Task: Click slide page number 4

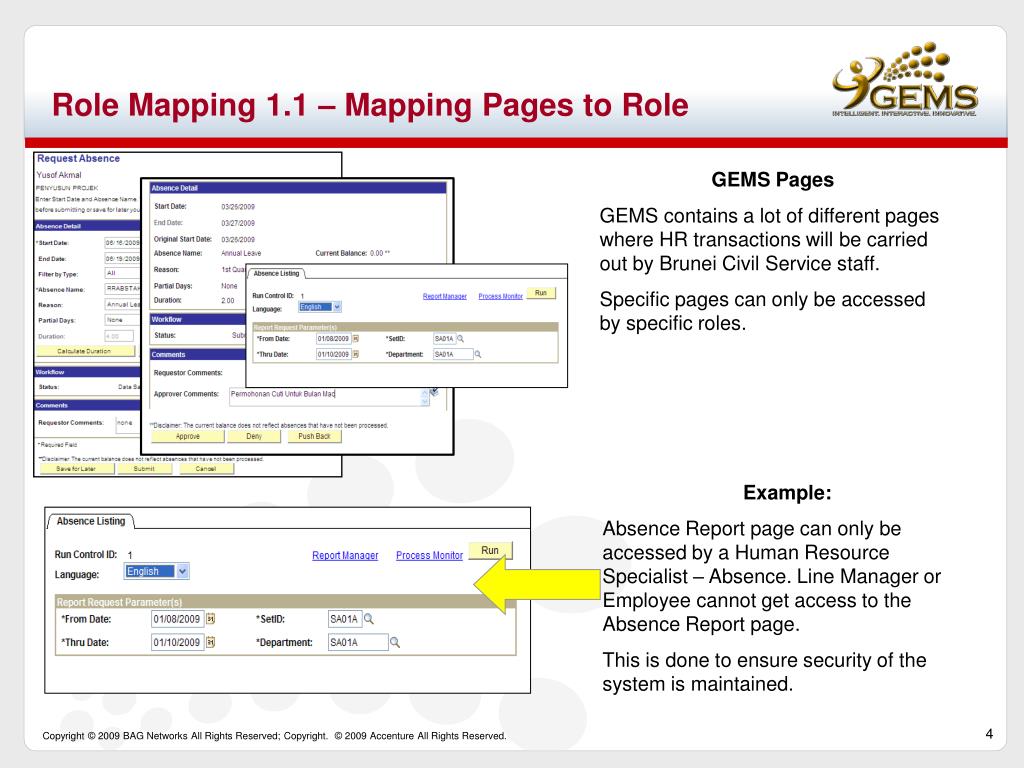Action: tap(989, 734)
